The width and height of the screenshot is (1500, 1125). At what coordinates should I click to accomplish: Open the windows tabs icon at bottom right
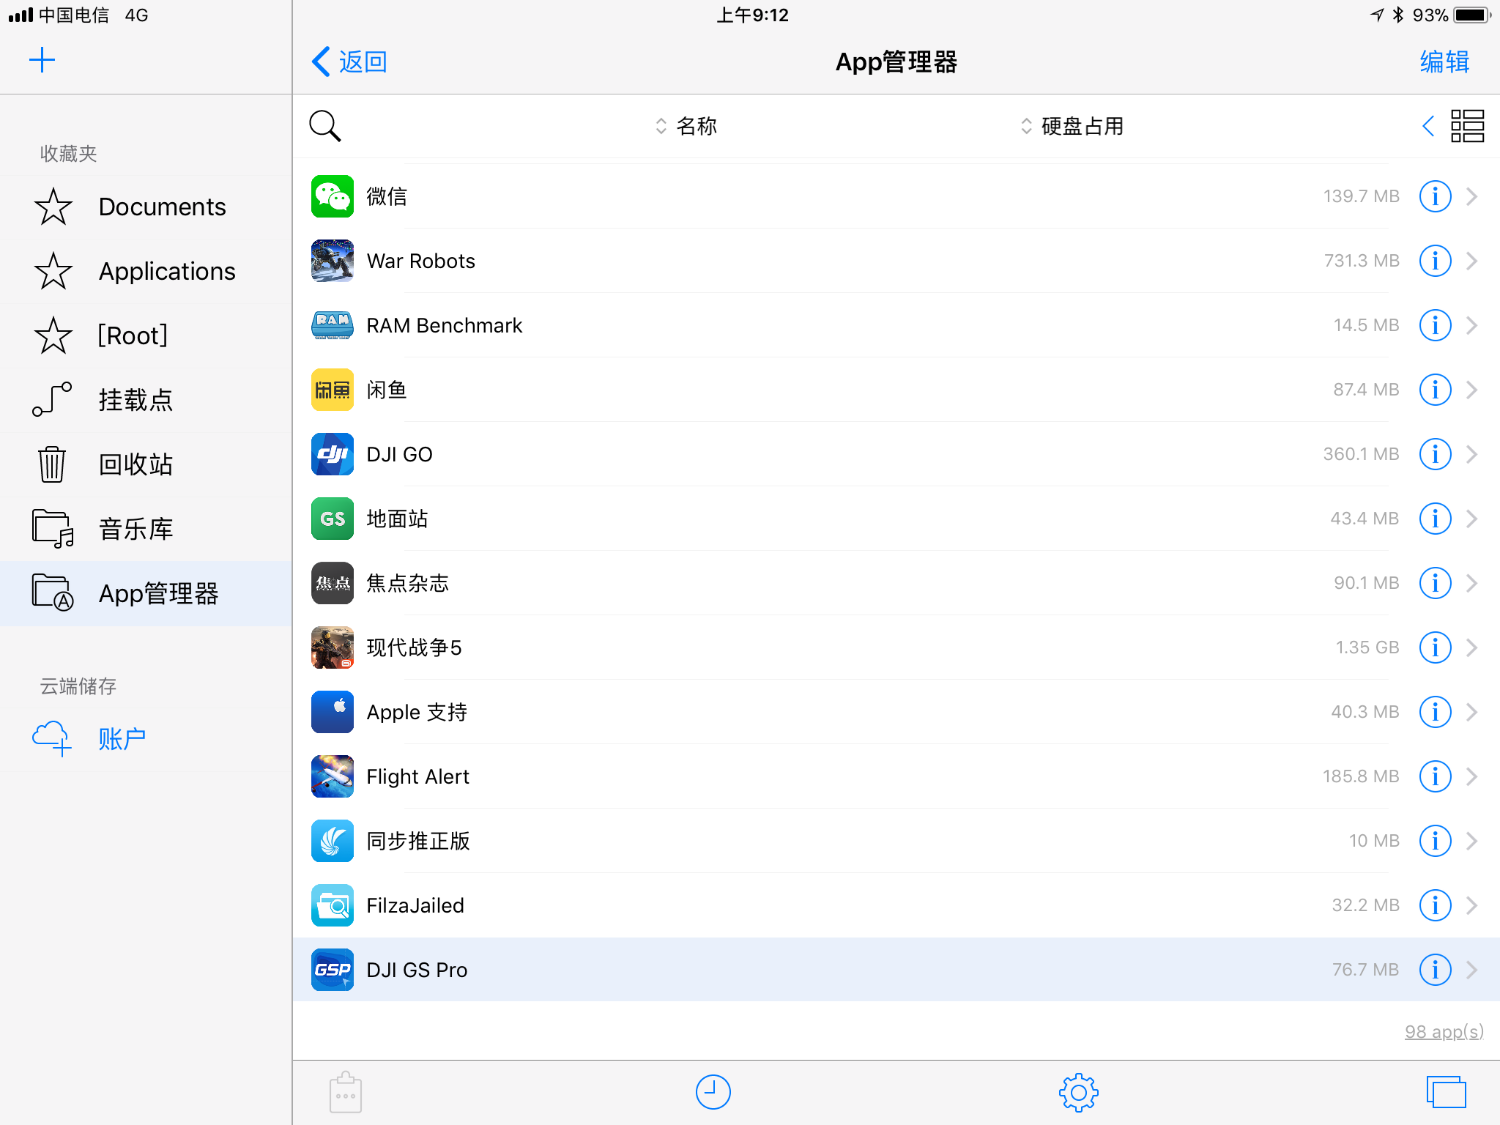pyautogui.click(x=1446, y=1092)
